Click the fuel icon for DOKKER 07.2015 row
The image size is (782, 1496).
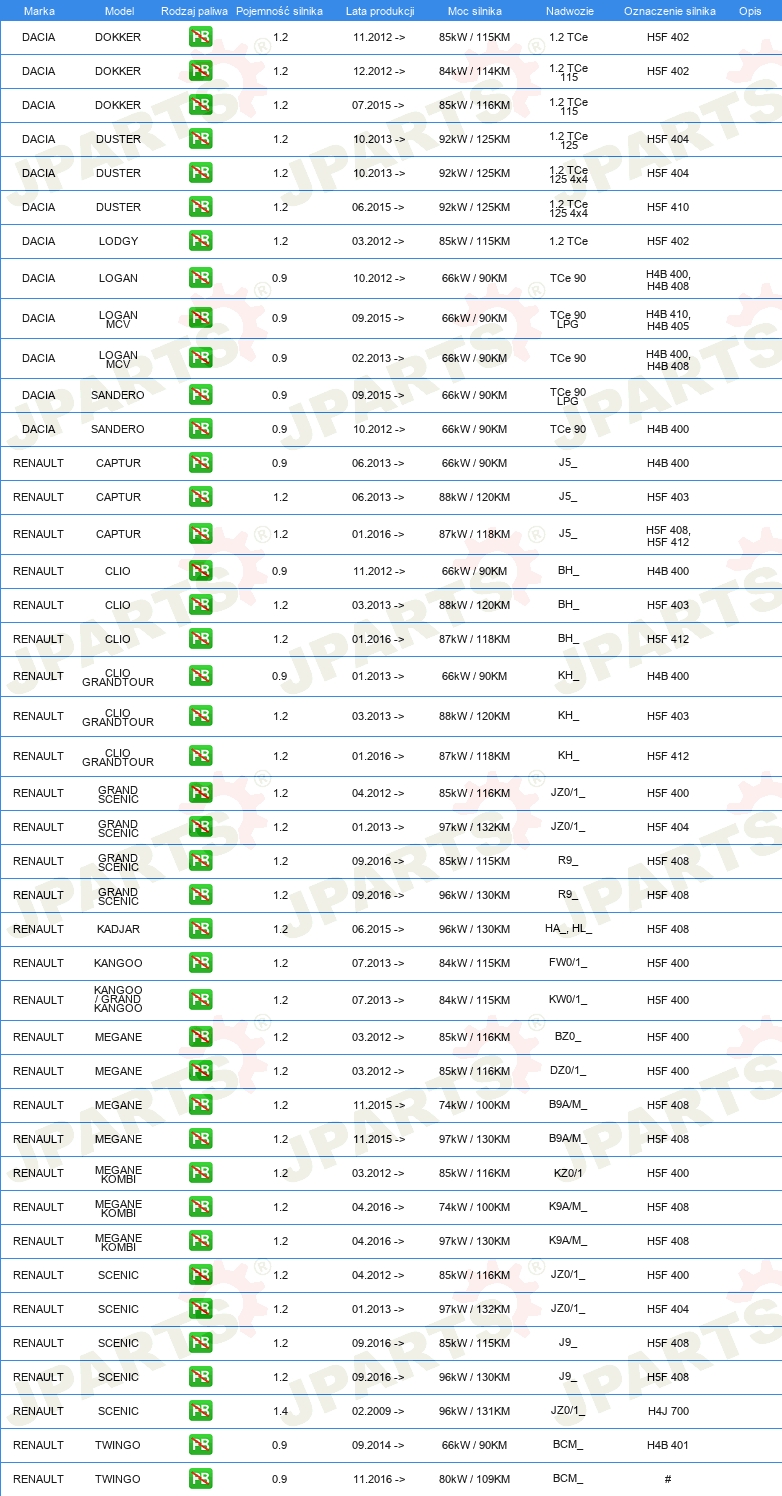tap(200, 105)
